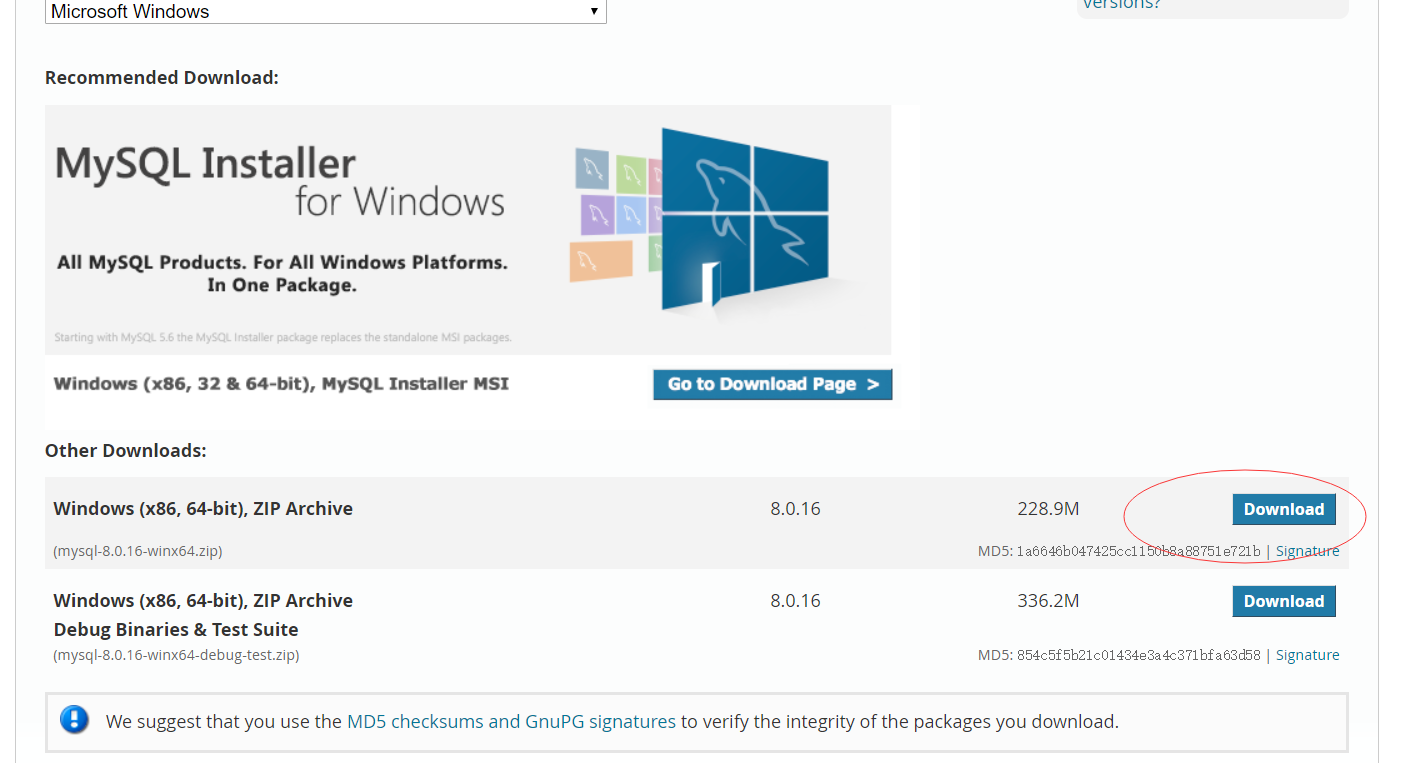Image resolution: width=1428 pixels, height=763 pixels.
Task: Download the Debug Binaries & Test Suite archive
Action: [x=1283, y=601]
